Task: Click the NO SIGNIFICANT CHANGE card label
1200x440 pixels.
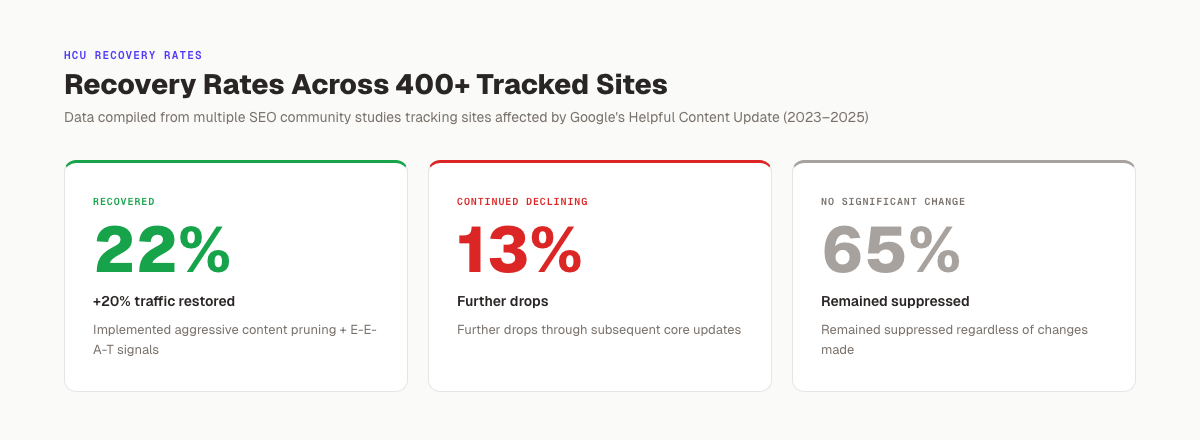Action: pos(893,202)
